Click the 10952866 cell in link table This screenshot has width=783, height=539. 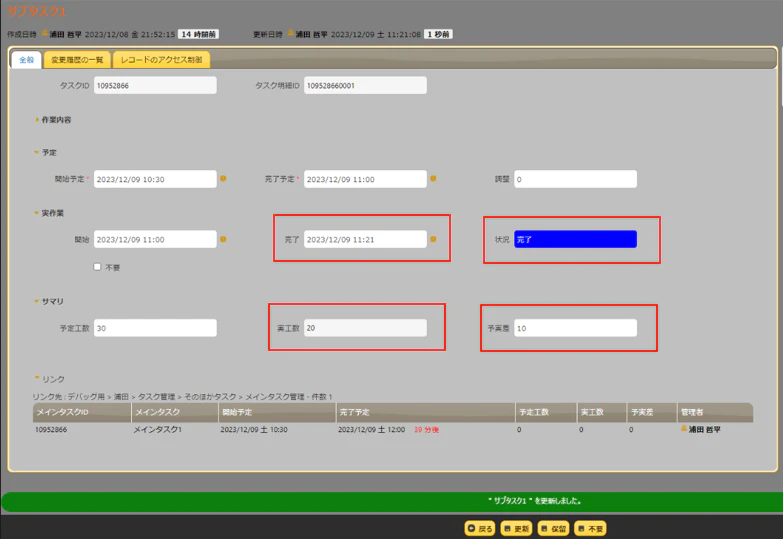point(51,429)
